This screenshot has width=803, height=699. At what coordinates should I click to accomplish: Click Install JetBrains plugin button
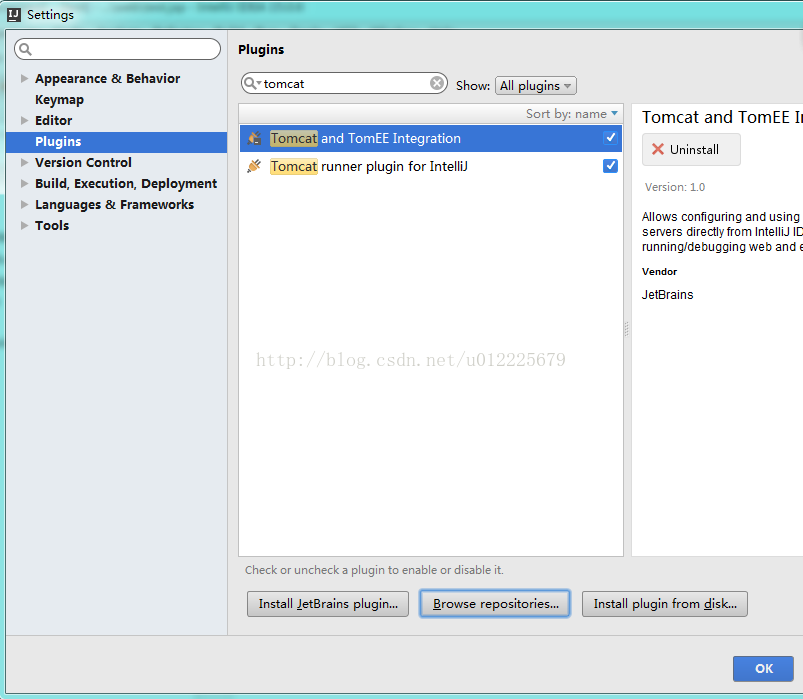(328, 604)
